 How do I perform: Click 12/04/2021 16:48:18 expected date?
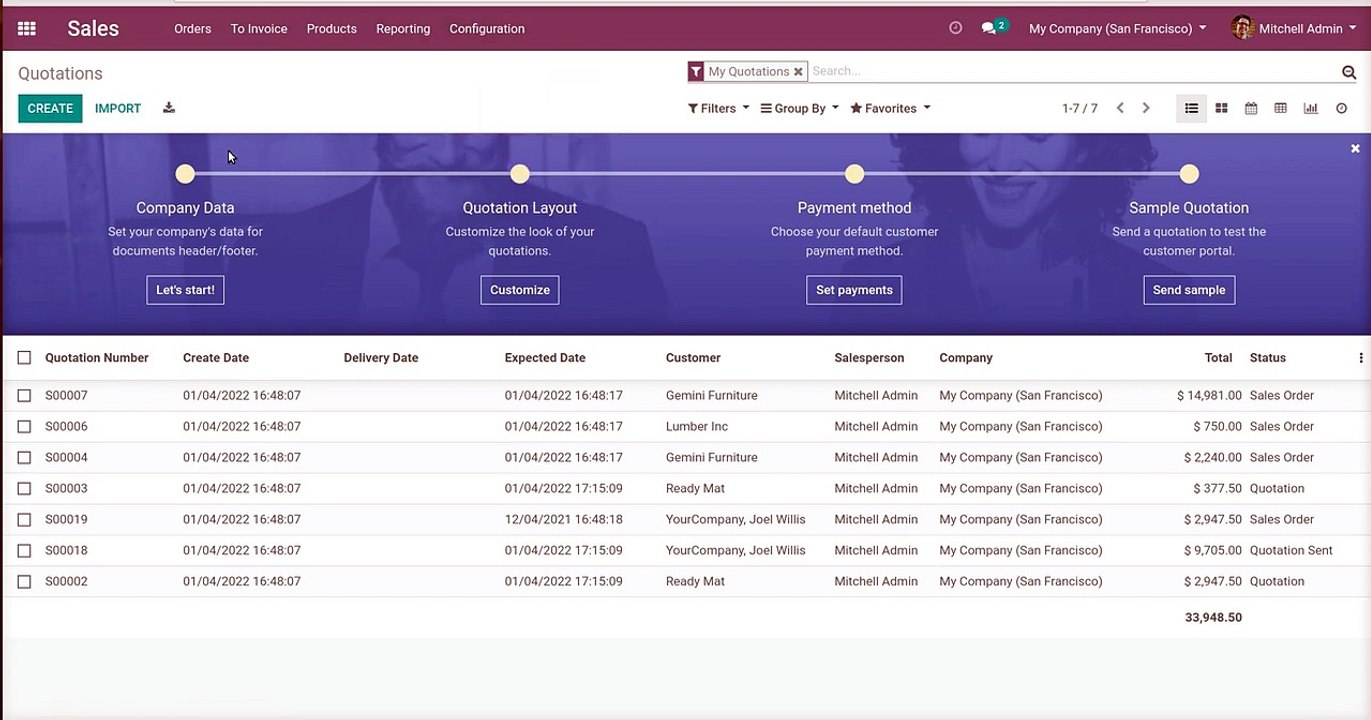coord(563,520)
